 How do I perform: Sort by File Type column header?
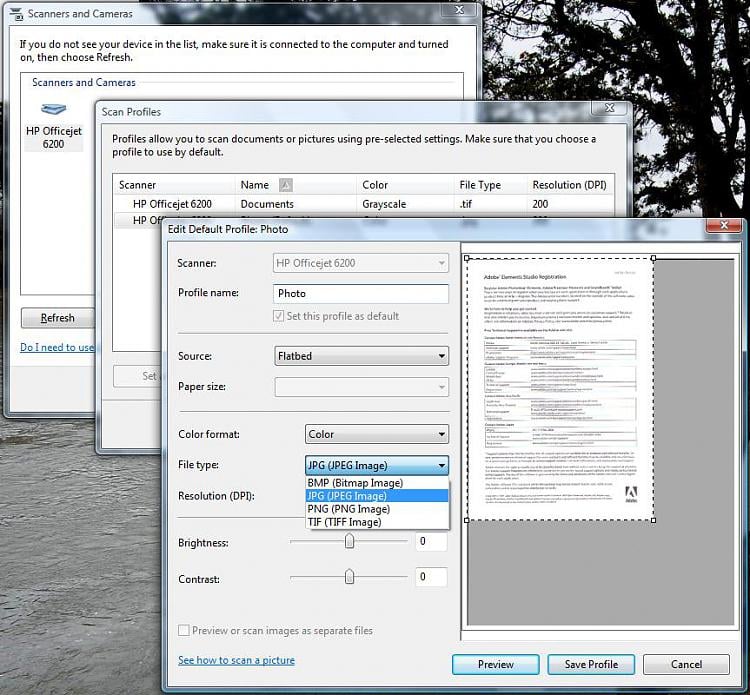click(x=491, y=185)
